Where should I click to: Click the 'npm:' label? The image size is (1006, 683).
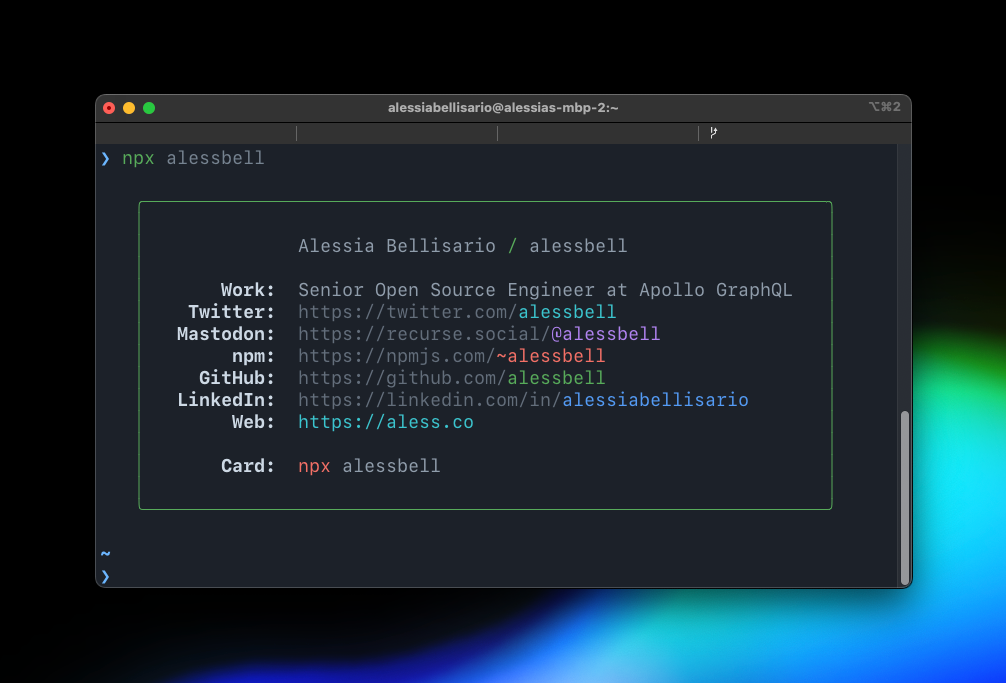click(253, 356)
